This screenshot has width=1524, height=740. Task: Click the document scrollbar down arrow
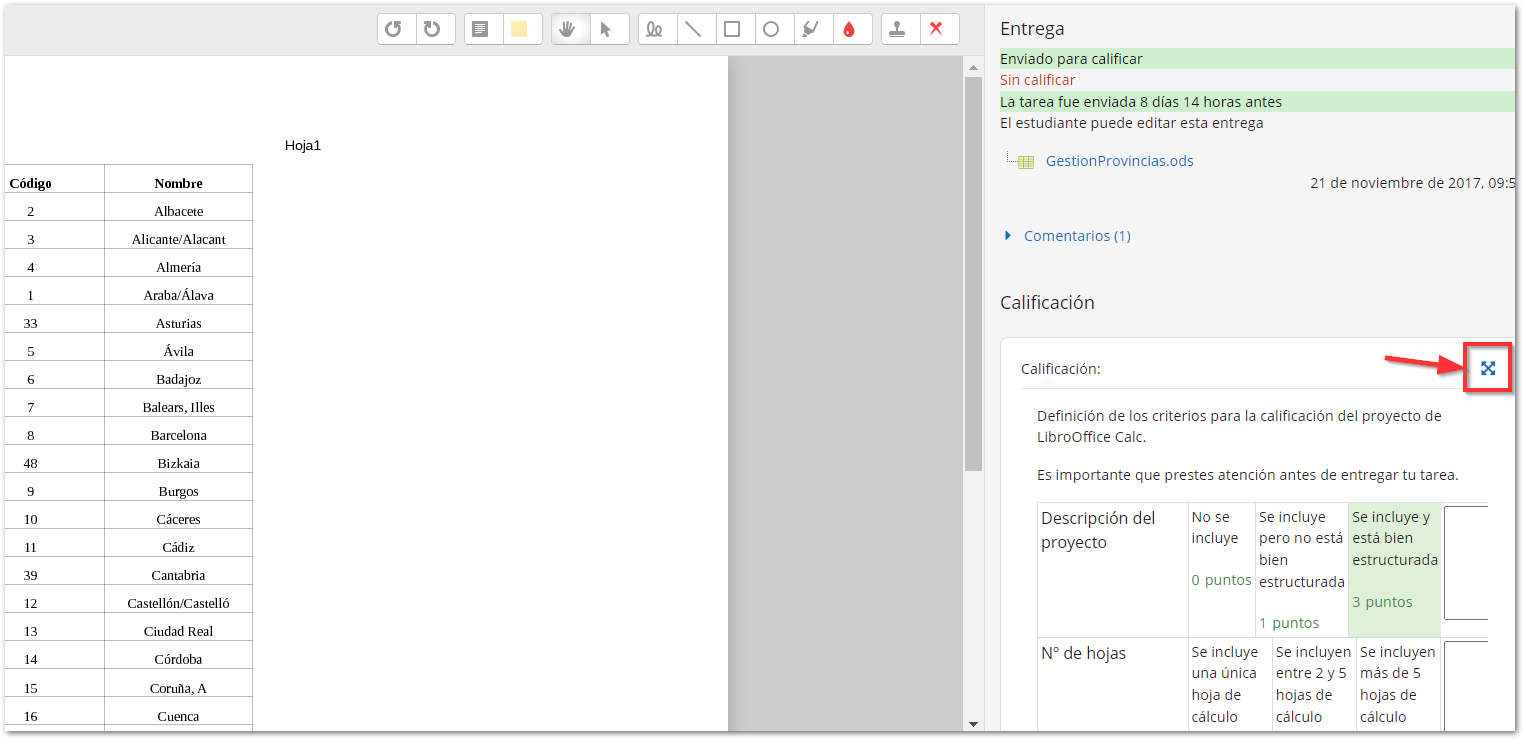click(x=973, y=723)
